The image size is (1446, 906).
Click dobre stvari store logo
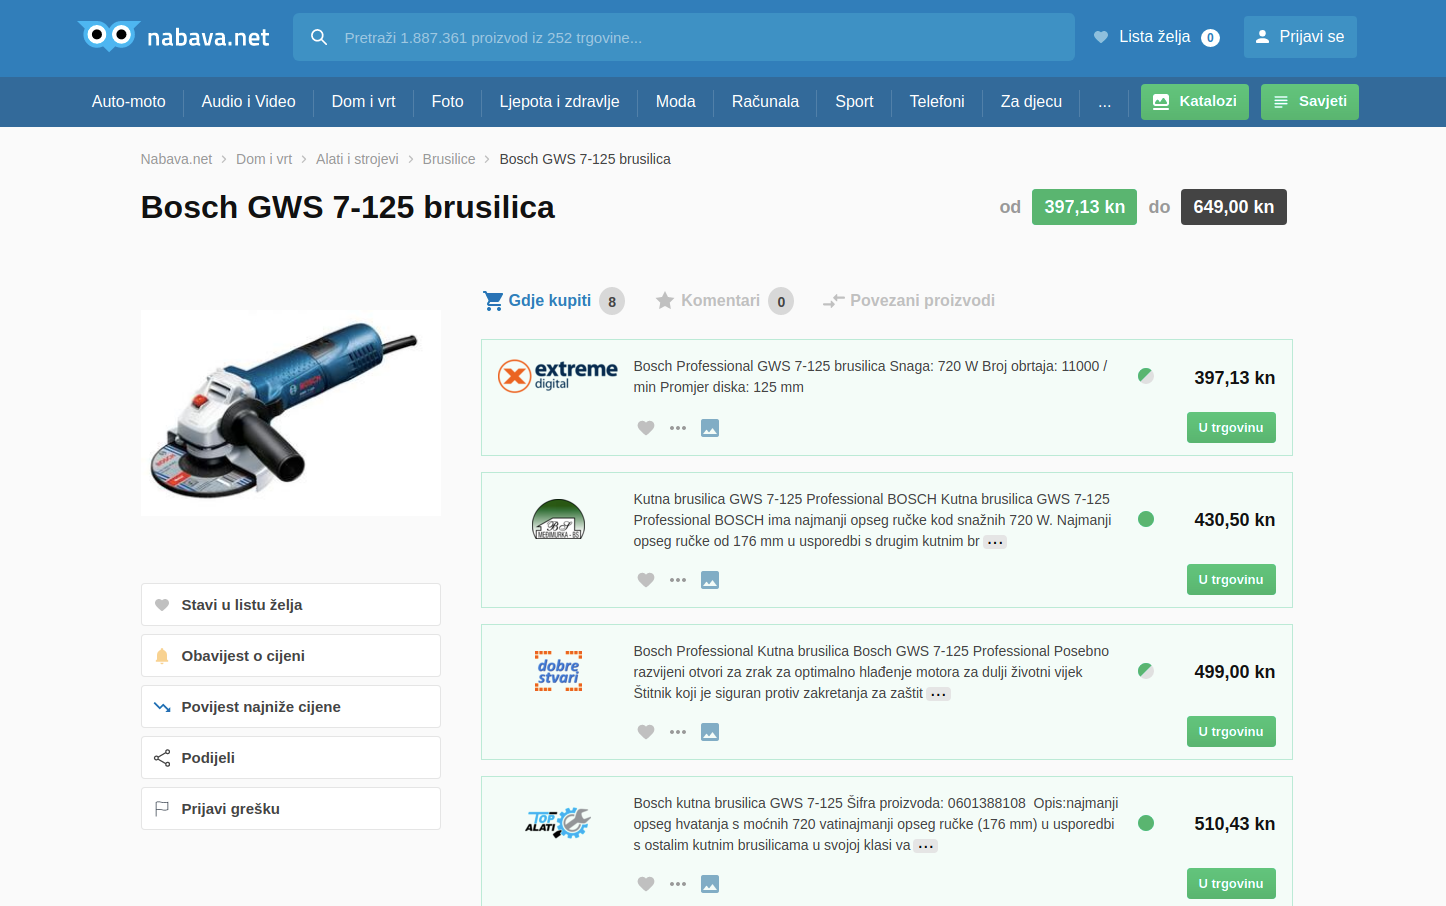[x=558, y=671]
